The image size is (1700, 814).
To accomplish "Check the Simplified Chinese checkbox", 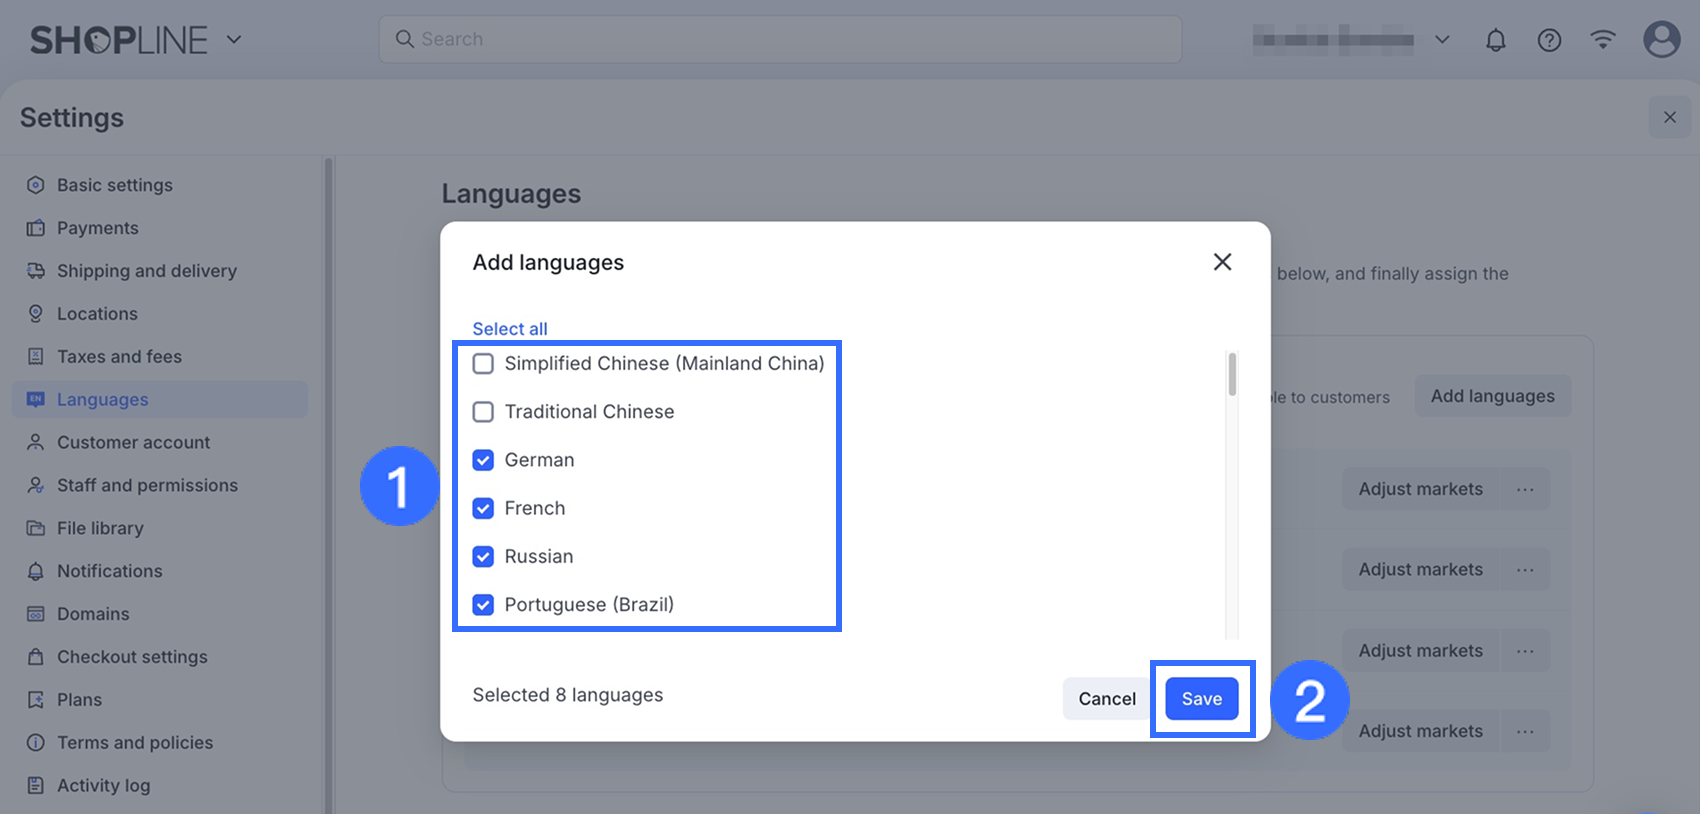I will pos(483,364).
